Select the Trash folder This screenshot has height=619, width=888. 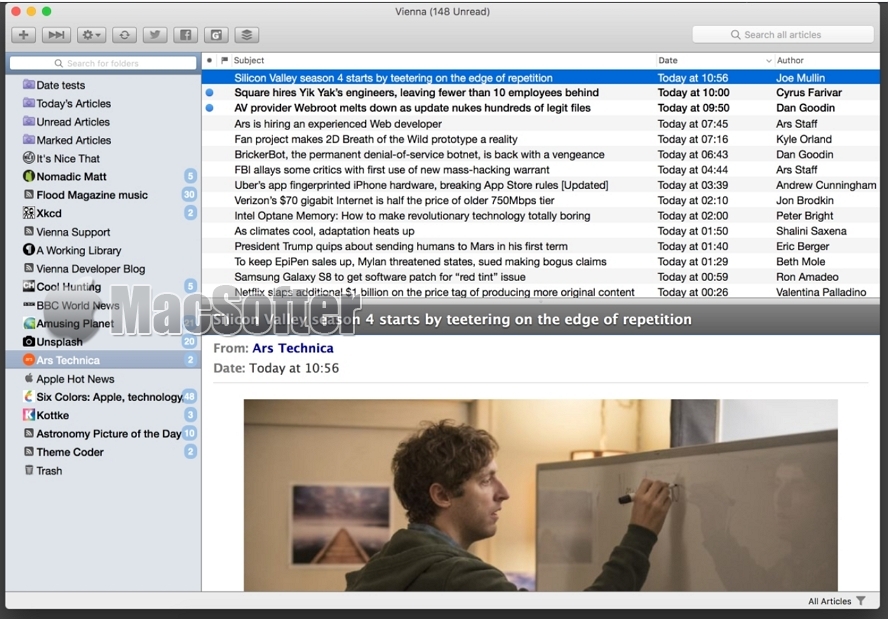click(103, 471)
